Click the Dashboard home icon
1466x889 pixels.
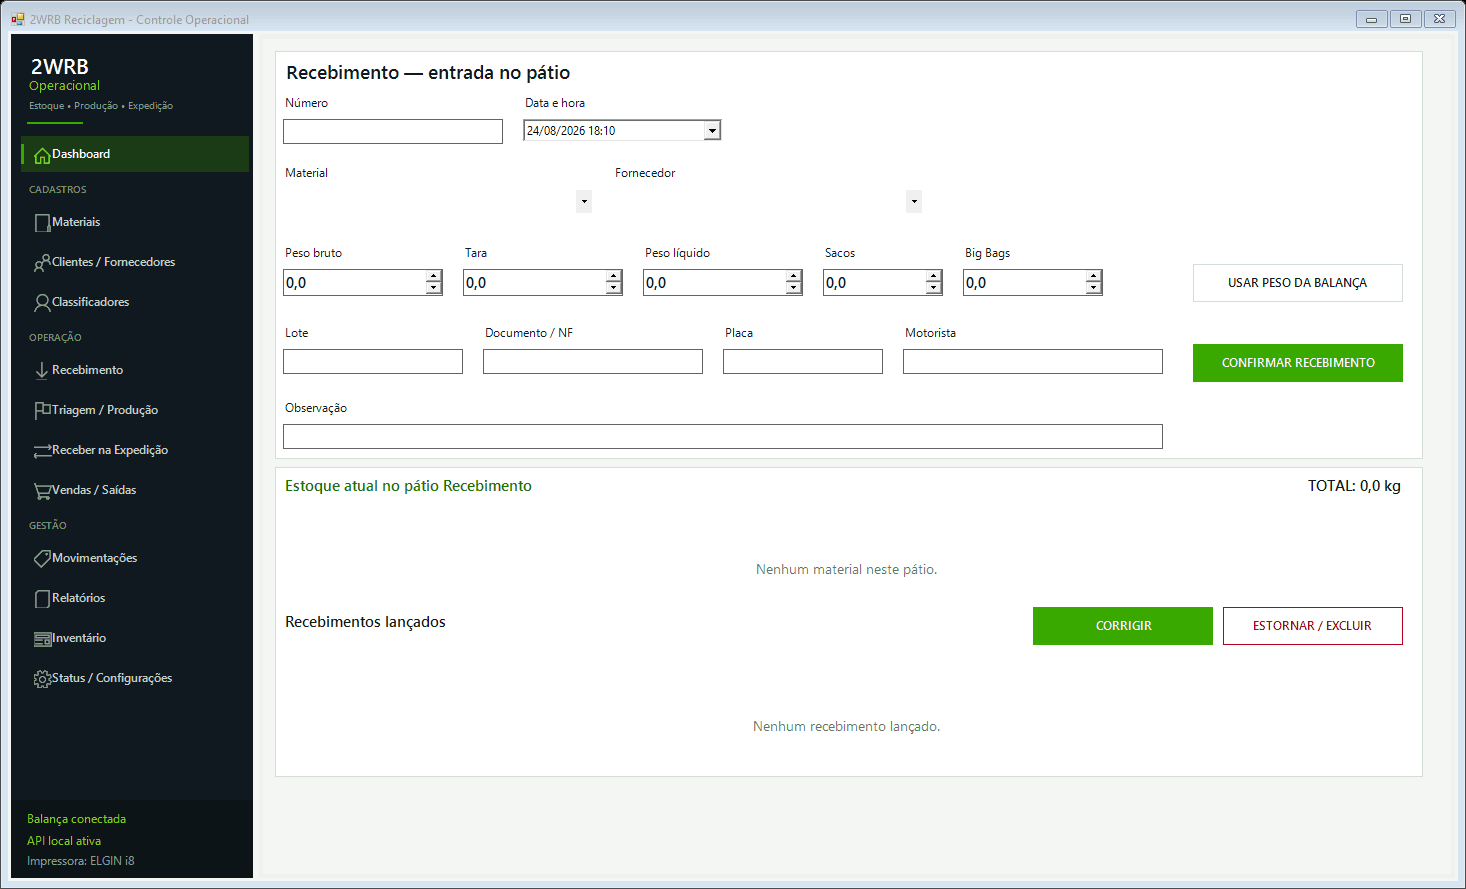[x=42, y=155]
